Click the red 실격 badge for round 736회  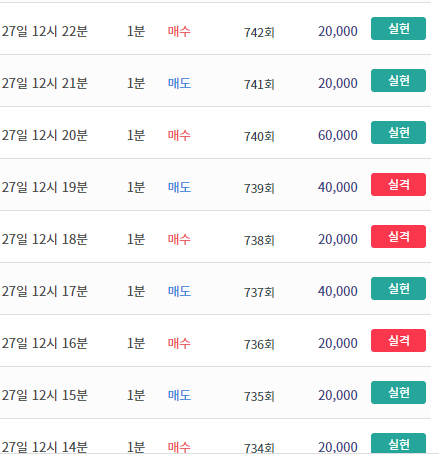[398, 341]
